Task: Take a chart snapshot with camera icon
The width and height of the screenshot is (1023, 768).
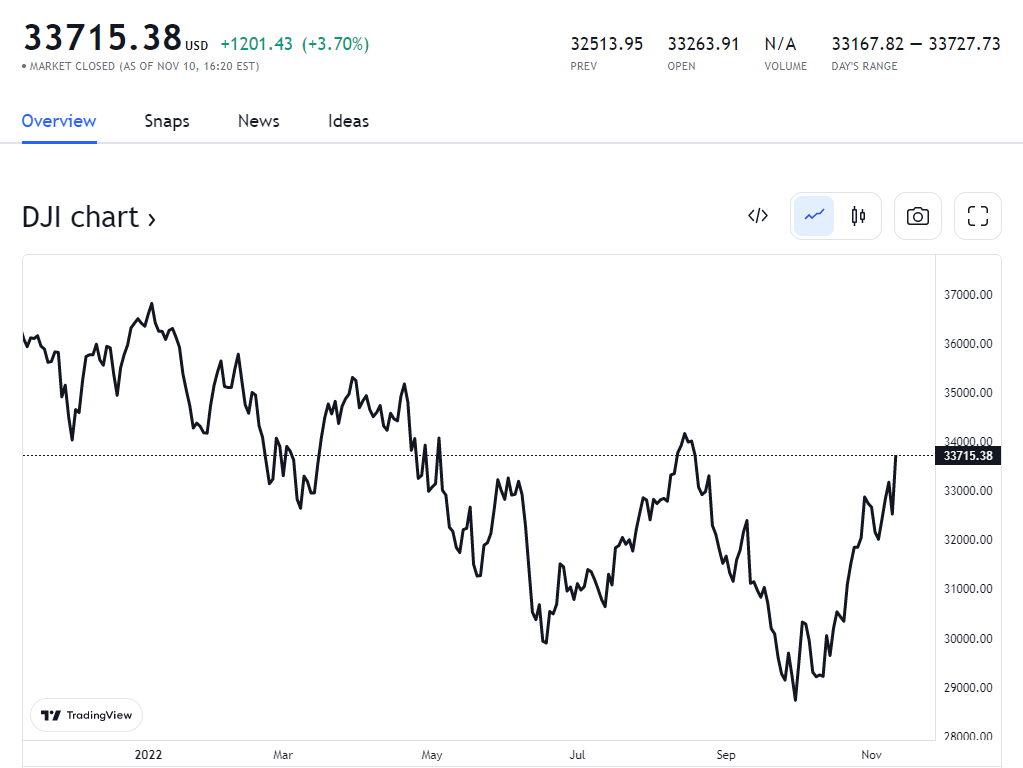Action: (x=918, y=216)
